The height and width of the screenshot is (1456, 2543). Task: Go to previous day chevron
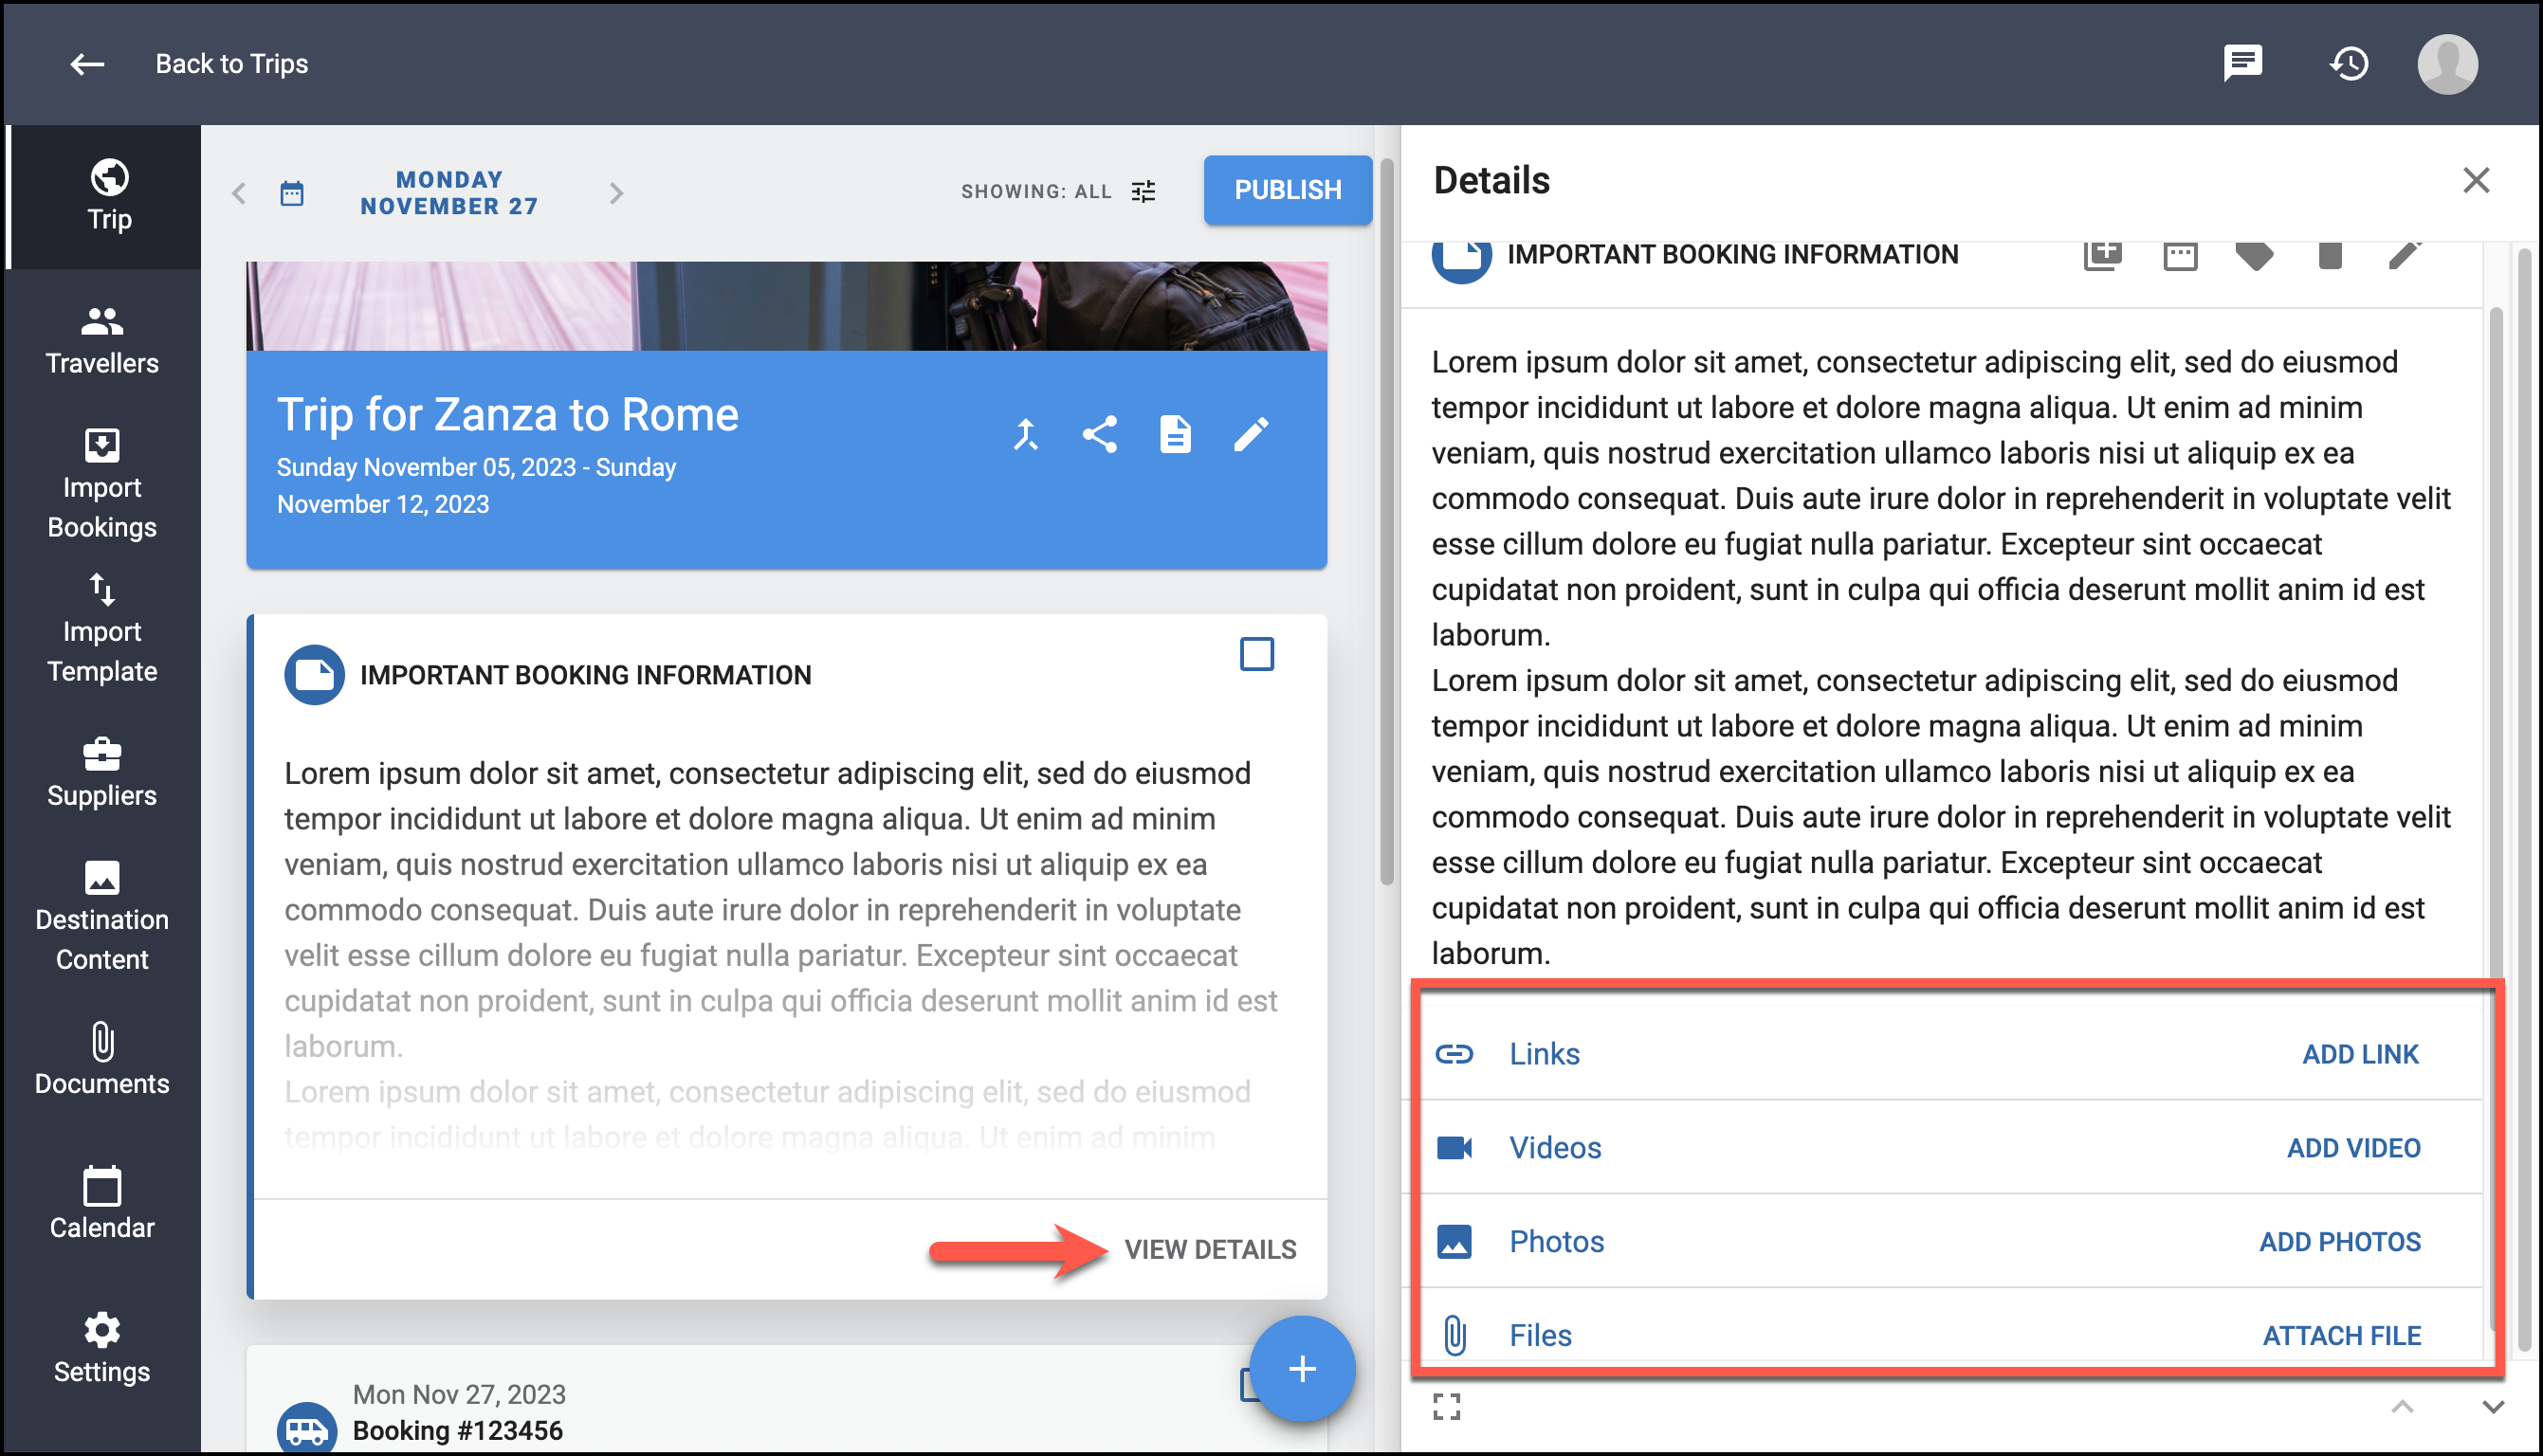click(x=238, y=193)
